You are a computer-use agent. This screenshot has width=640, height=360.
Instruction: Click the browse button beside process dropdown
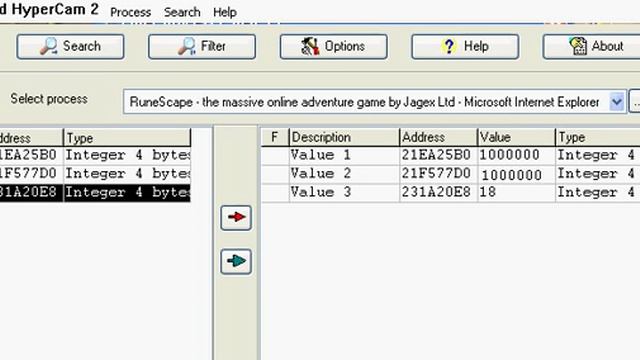click(635, 102)
